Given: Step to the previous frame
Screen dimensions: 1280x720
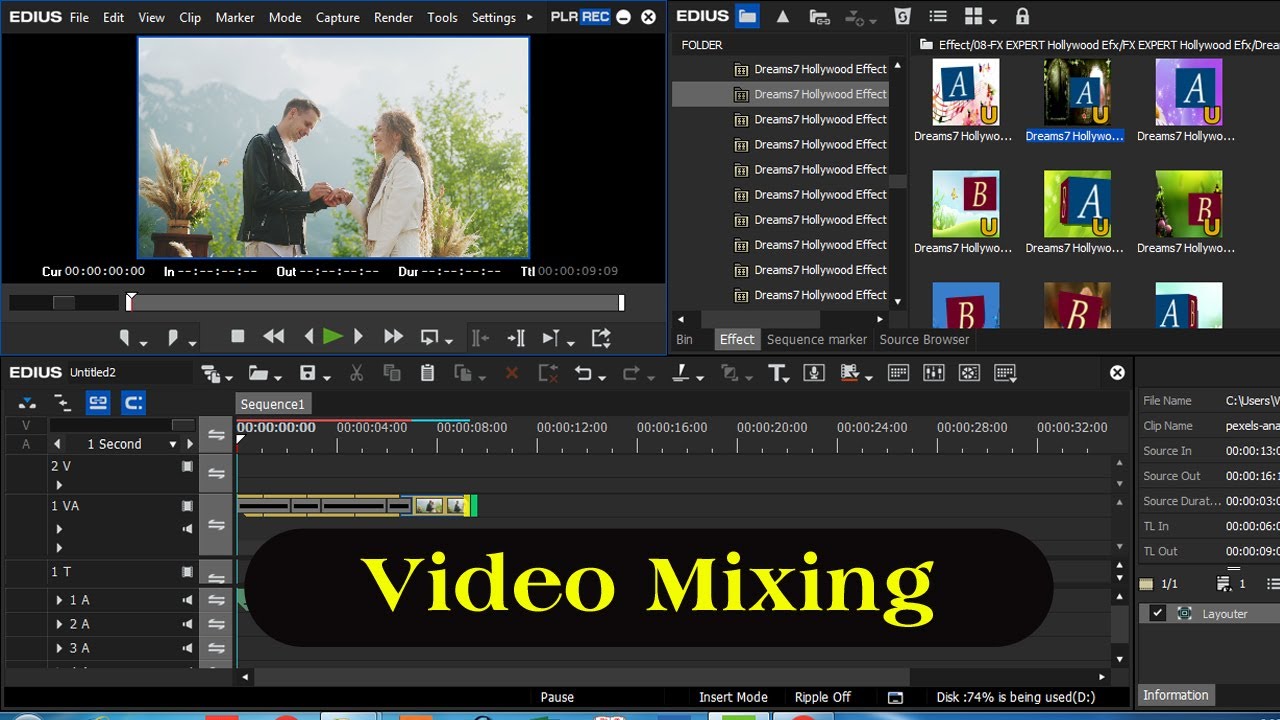Looking at the screenshot, I should pyautogui.click(x=309, y=337).
